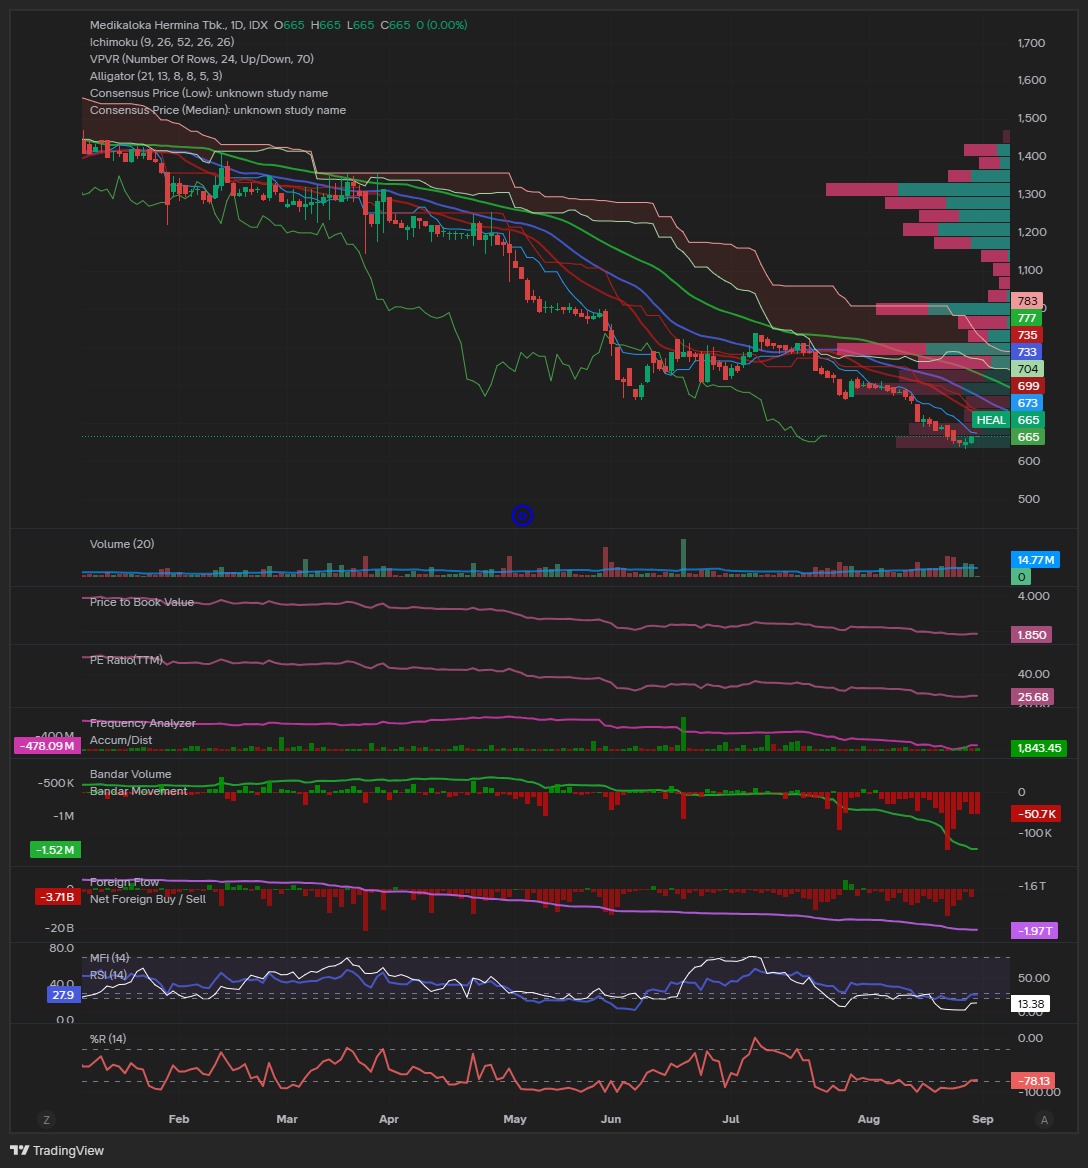Viewport: 1088px width, 1168px height.
Task: Click the 14.77M volume value label
Action: [1035, 559]
